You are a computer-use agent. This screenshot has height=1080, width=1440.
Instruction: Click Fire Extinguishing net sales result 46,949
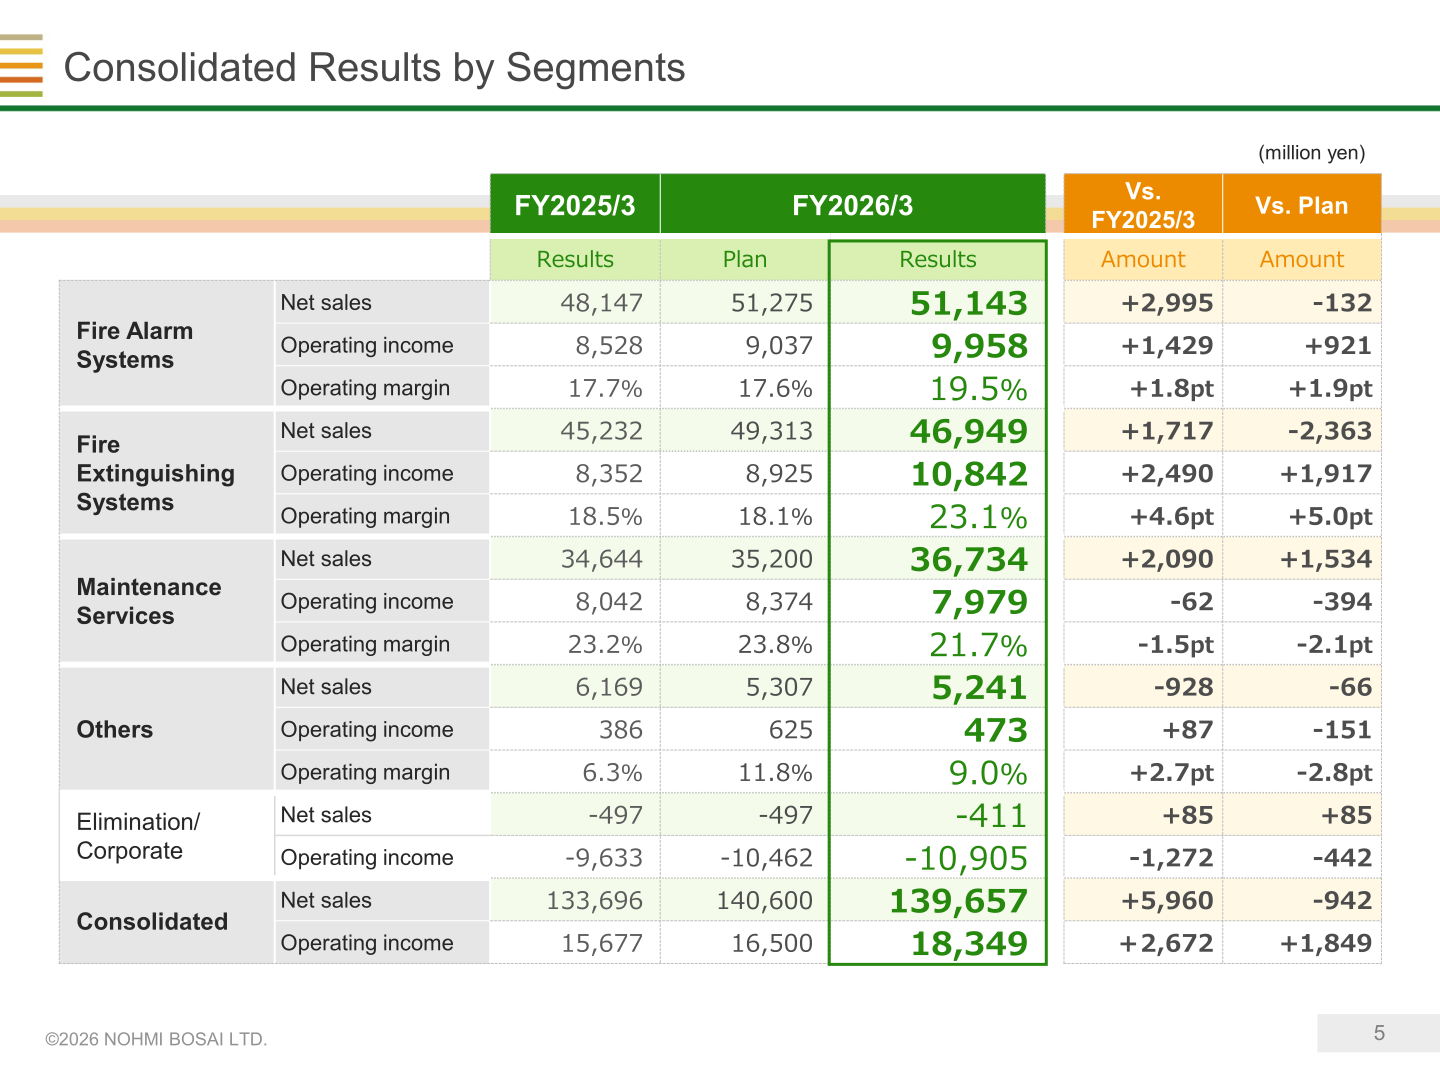969,431
